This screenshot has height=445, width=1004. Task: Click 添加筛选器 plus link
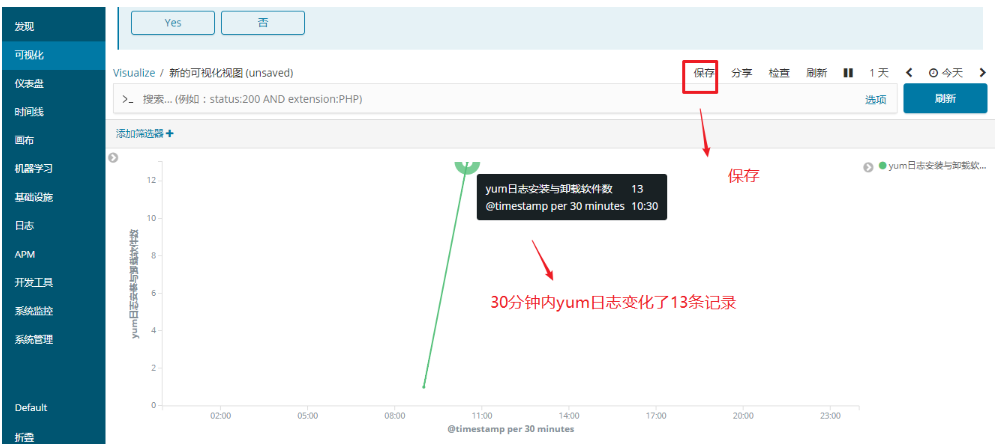145,134
